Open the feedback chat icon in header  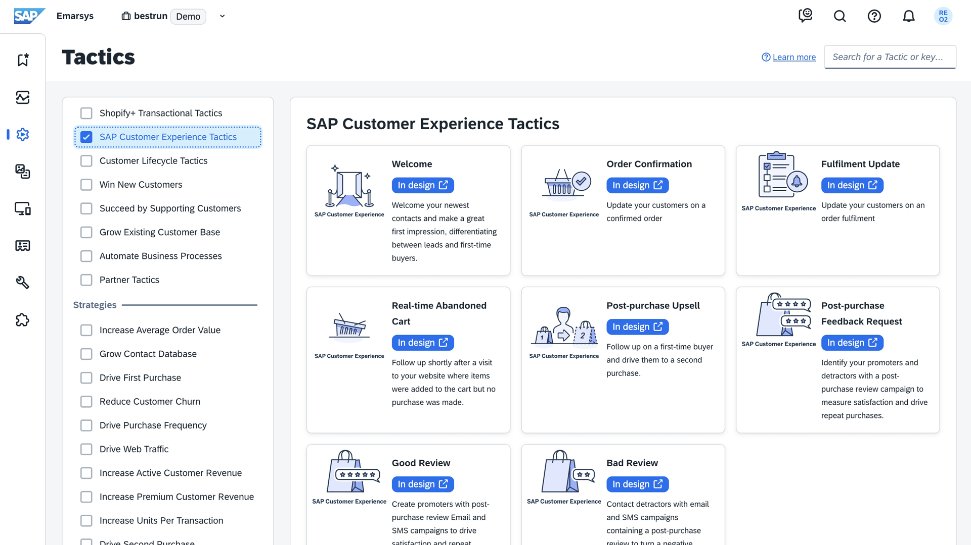pyautogui.click(x=806, y=16)
